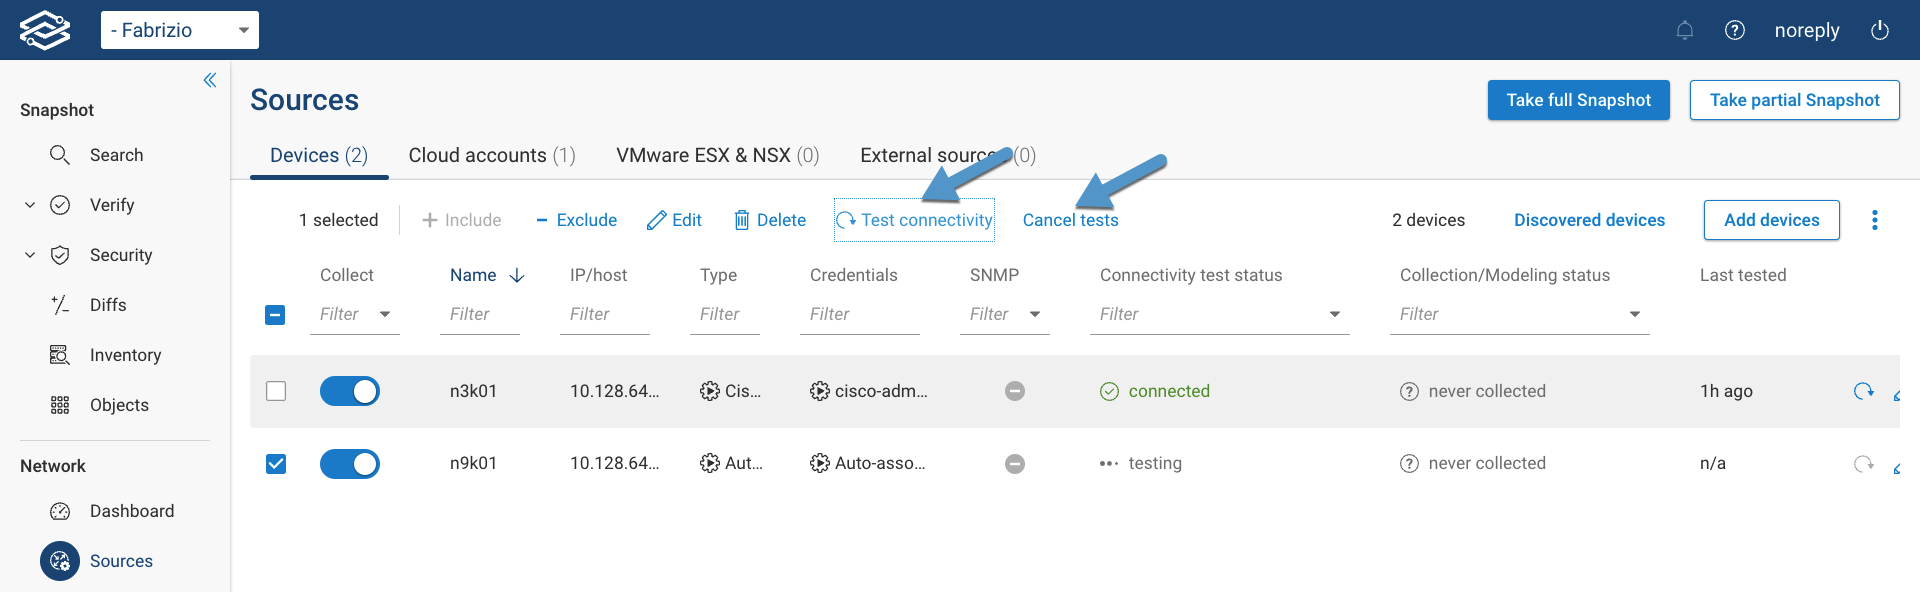Click the notifications bell icon
The width and height of the screenshot is (1920, 592).
1685,30
